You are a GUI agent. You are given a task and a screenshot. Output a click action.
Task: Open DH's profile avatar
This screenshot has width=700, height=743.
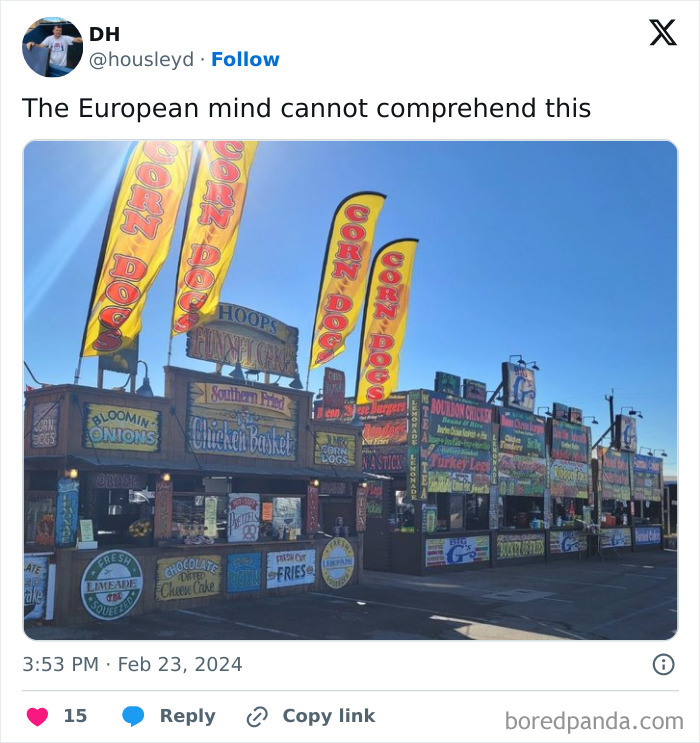click(53, 47)
